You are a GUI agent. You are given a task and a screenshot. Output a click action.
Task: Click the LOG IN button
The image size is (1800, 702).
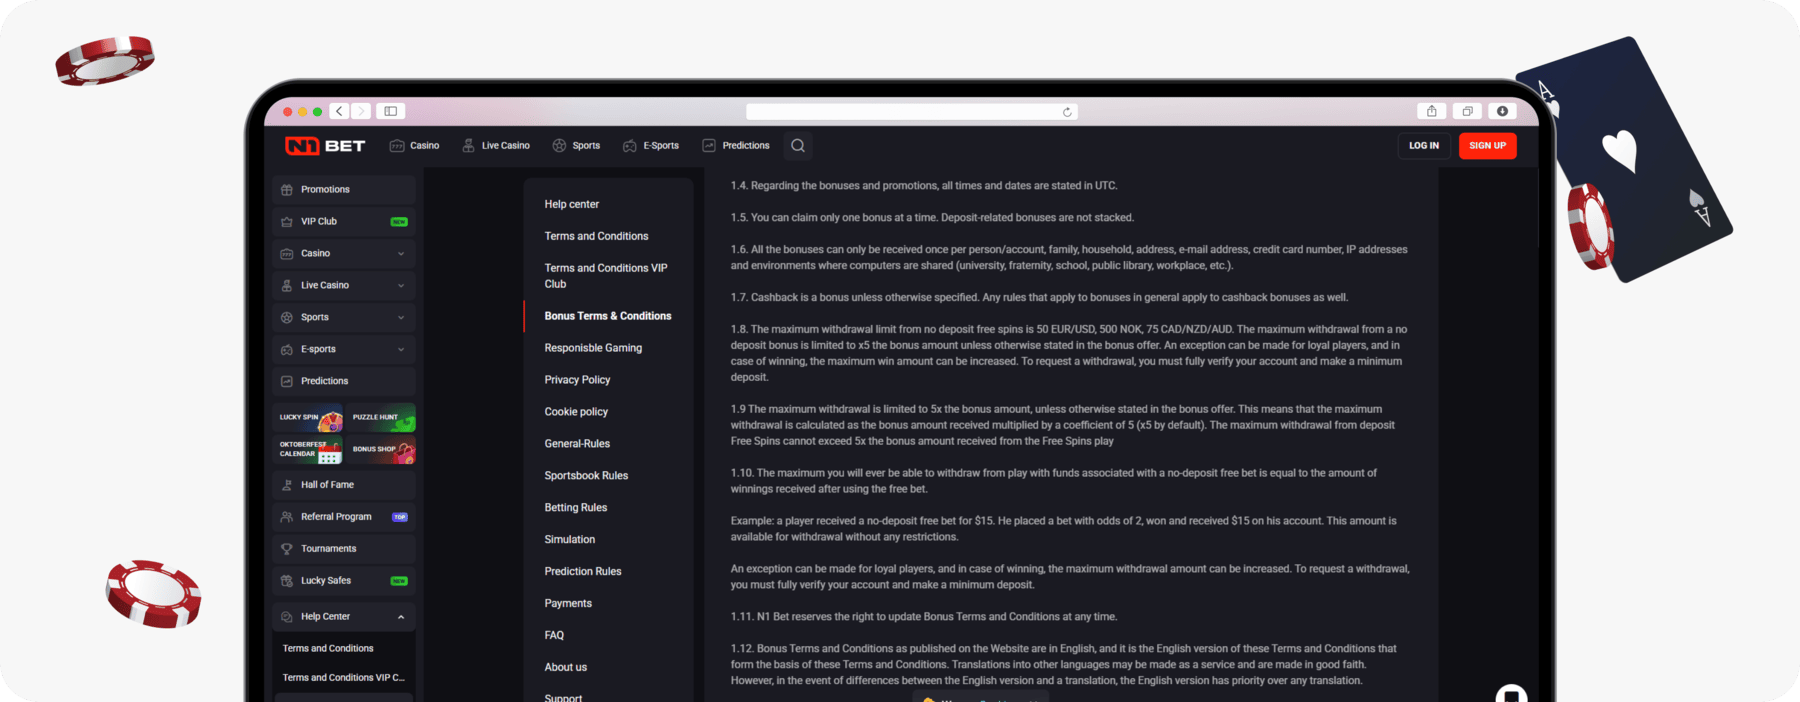[x=1424, y=146]
